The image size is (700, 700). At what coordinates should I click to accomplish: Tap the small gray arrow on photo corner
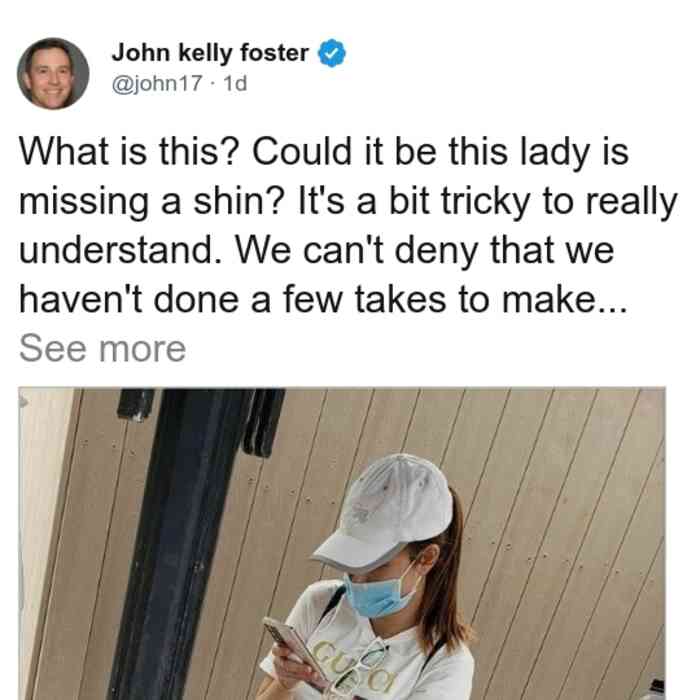click(x=24, y=402)
